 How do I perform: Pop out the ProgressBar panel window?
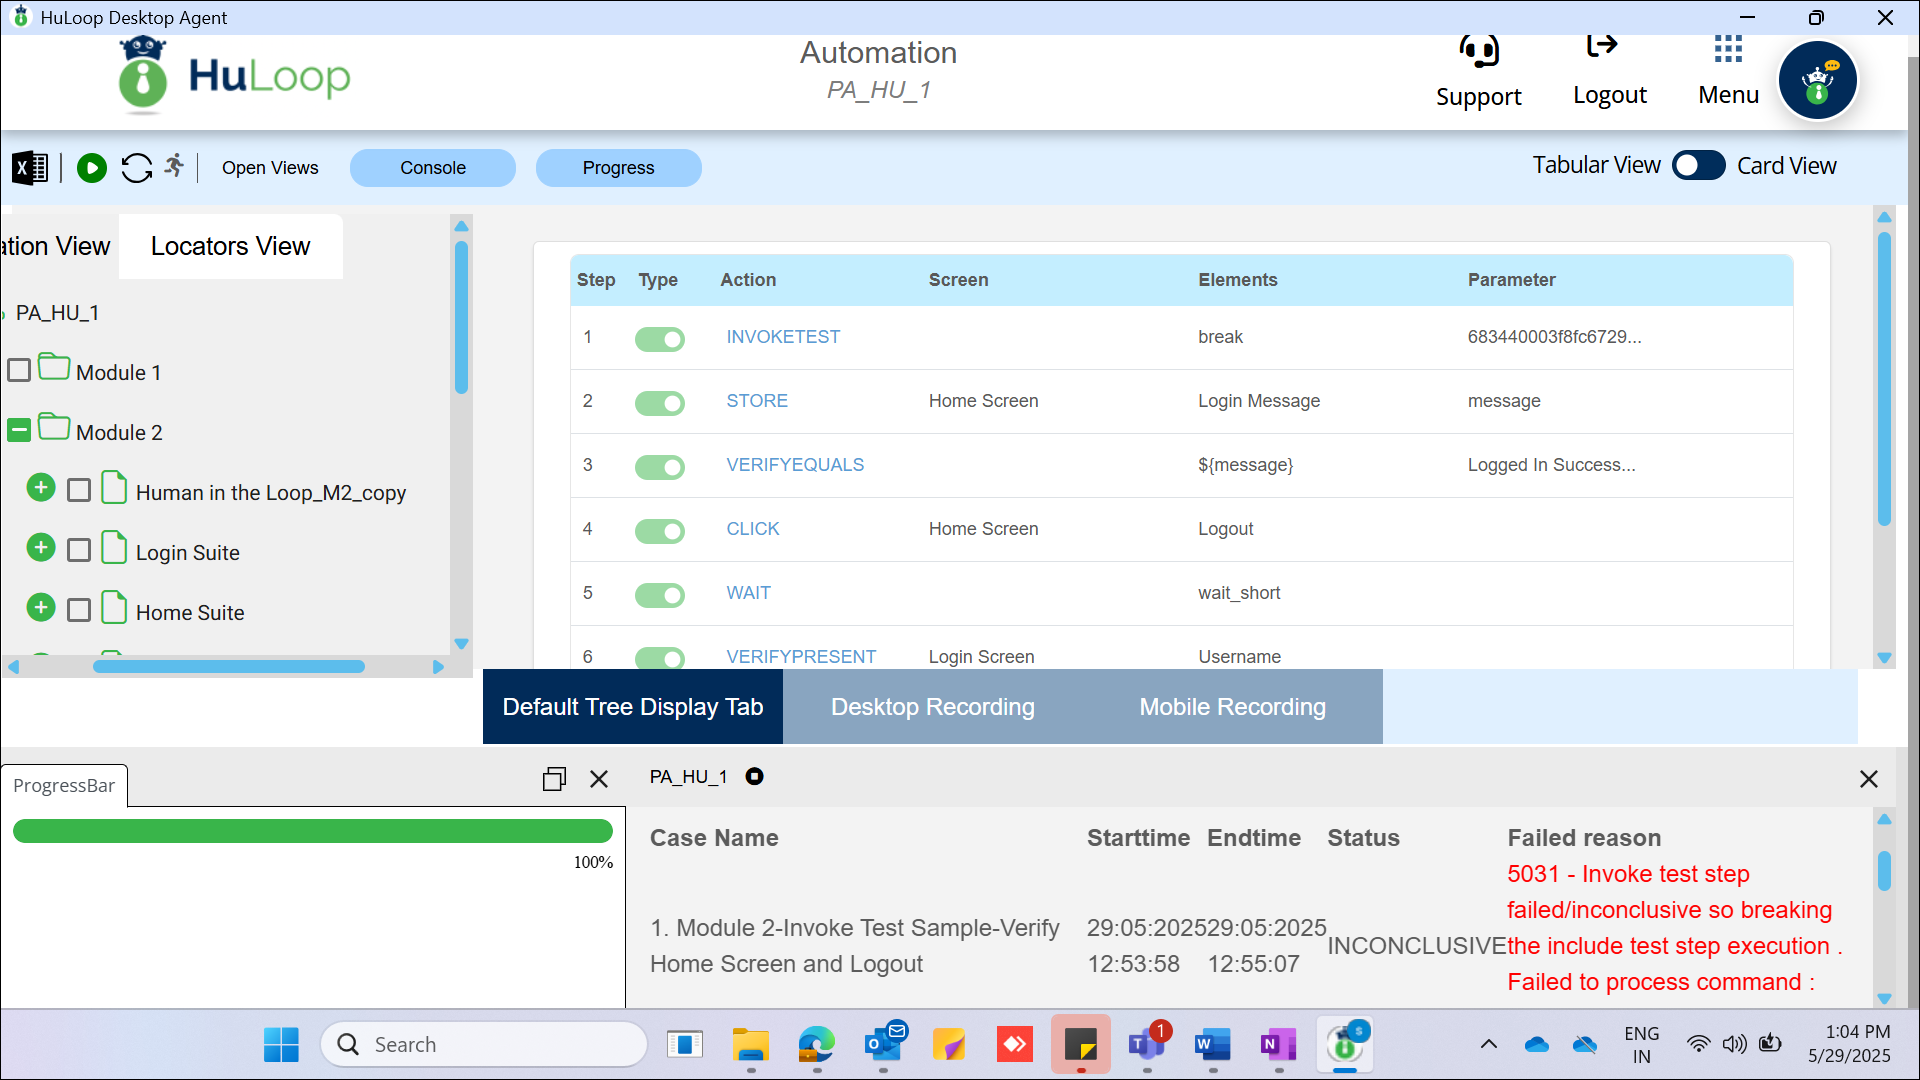tap(554, 779)
